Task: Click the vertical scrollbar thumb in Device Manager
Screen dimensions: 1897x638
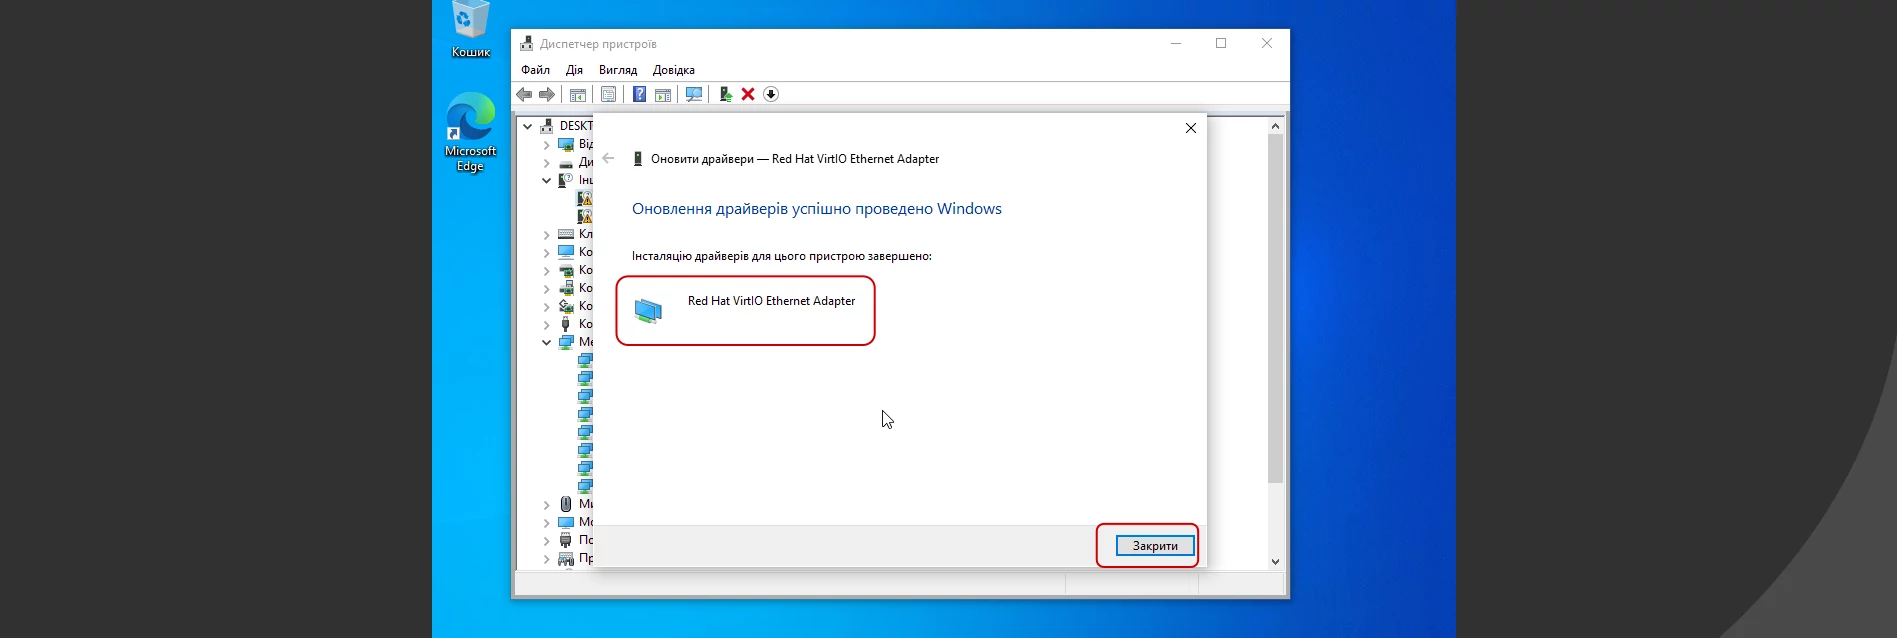Action: click(x=1275, y=309)
